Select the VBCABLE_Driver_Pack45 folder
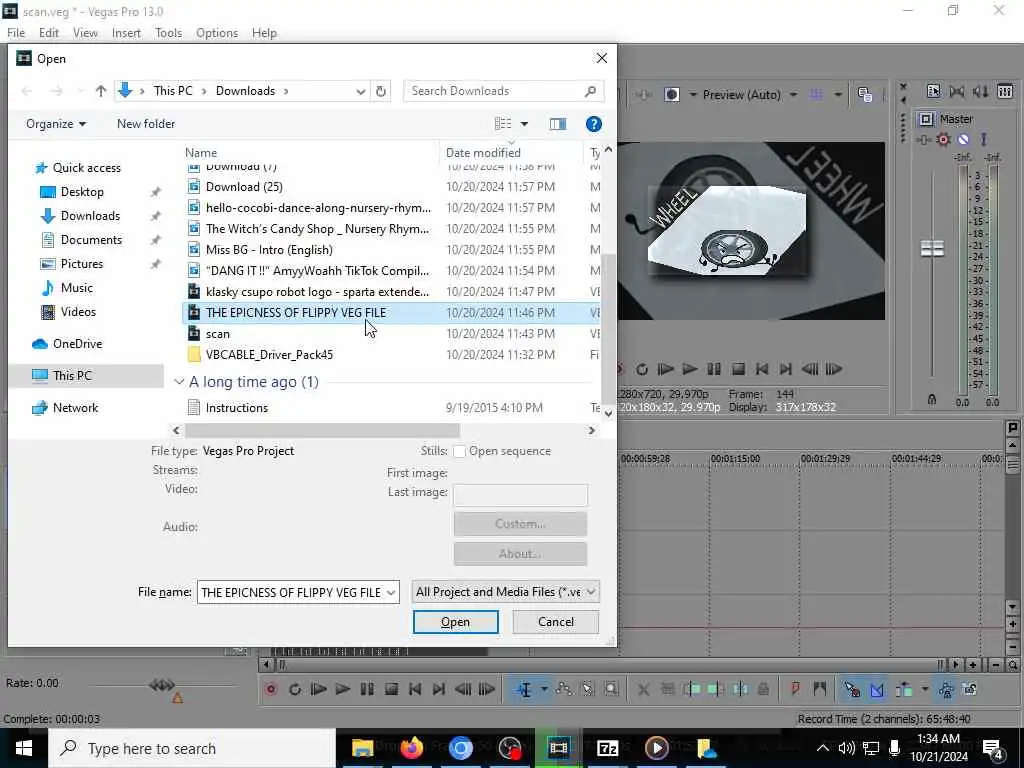This screenshot has width=1024, height=768. [391, 355]
